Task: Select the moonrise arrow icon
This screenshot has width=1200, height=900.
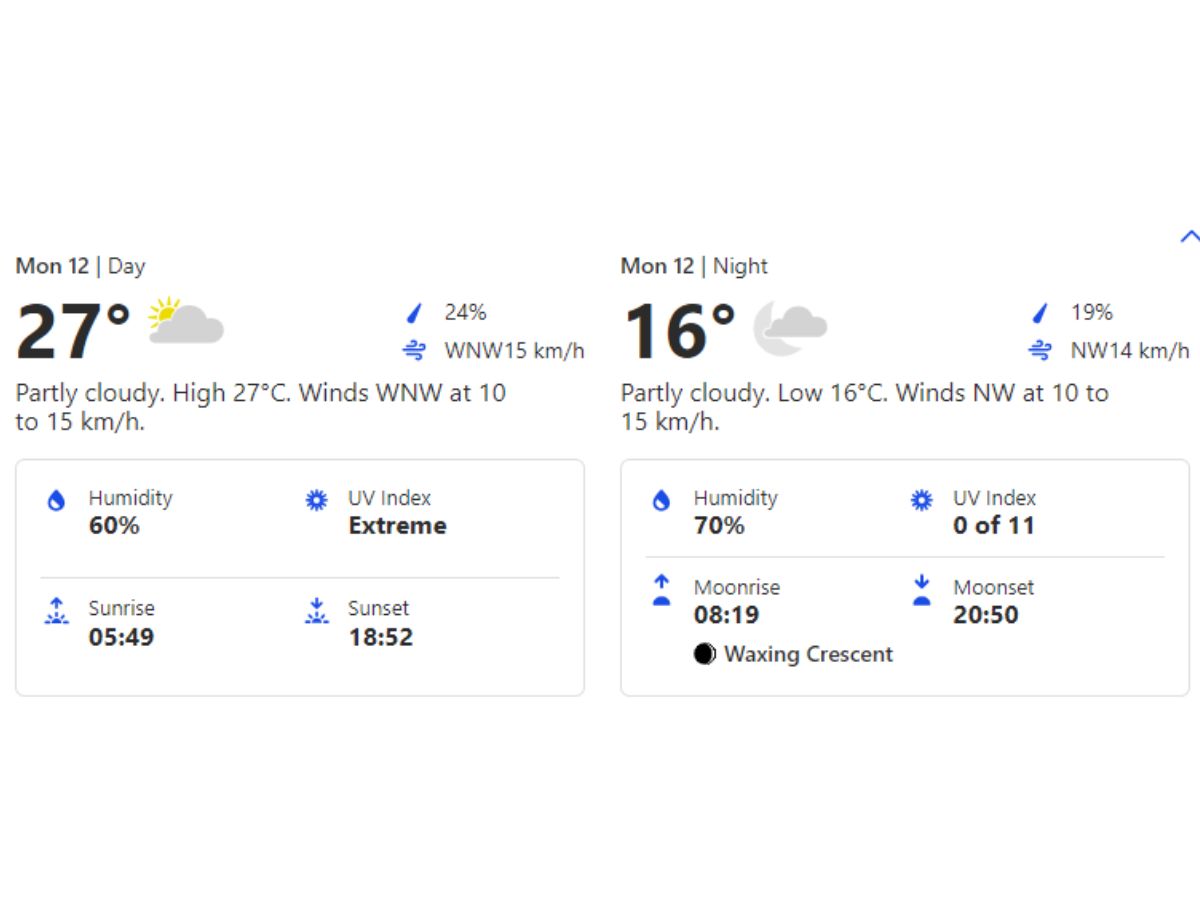Action: tap(661, 588)
